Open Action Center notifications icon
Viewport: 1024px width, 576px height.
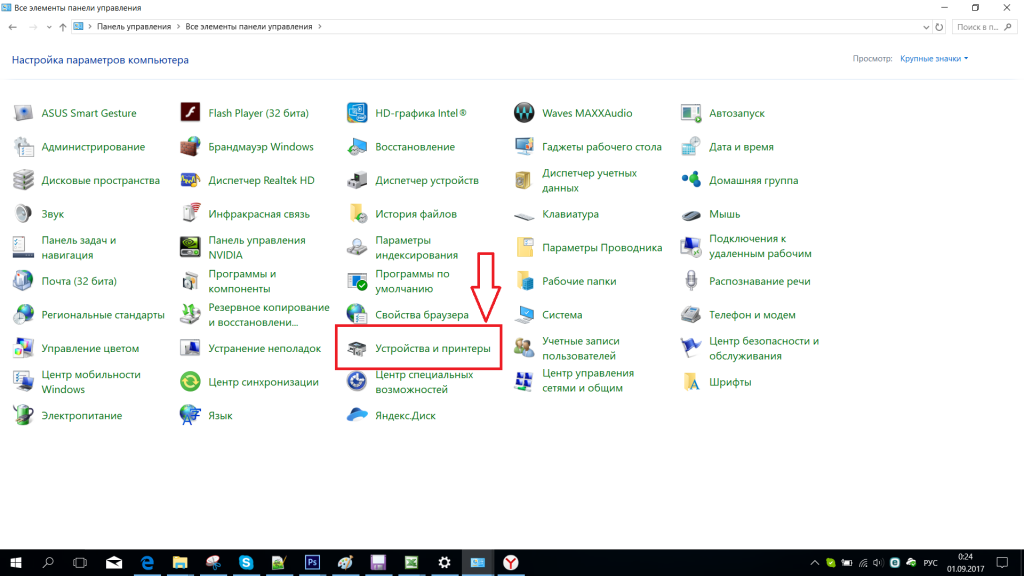coord(1002,562)
